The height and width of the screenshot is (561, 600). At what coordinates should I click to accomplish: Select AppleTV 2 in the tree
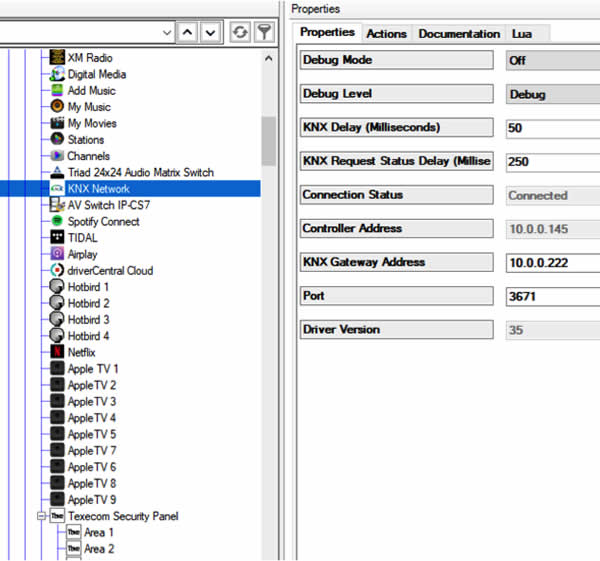pyautogui.click(x=92, y=385)
